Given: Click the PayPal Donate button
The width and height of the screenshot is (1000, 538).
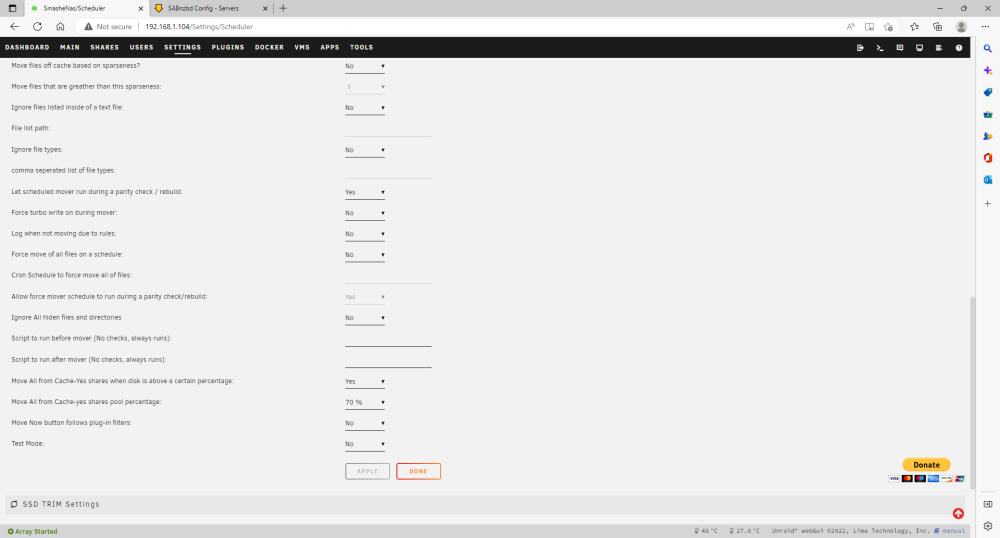Looking at the screenshot, I should coord(926,465).
